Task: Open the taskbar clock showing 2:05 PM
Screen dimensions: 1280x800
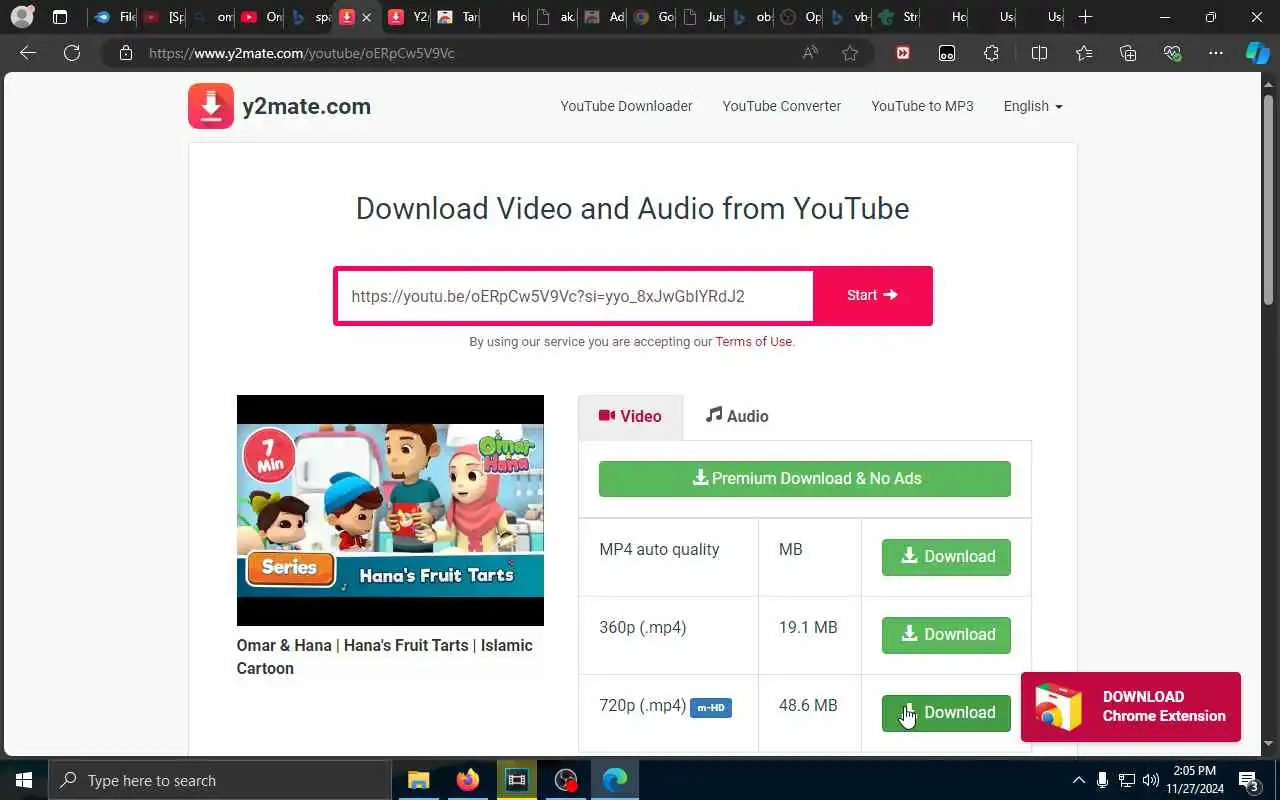Action: tap(1195, 780)
